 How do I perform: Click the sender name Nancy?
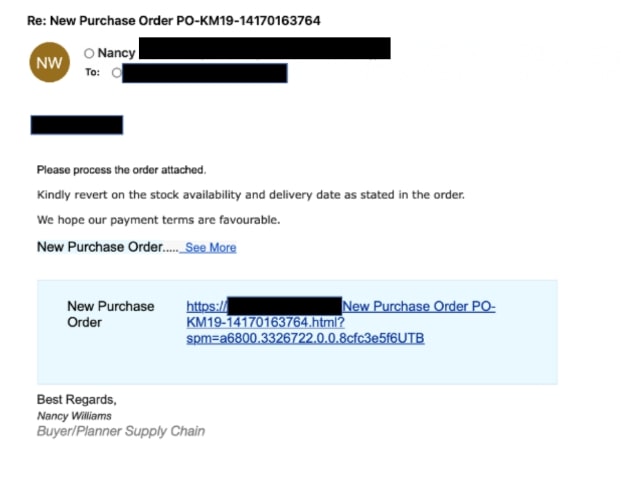116,53
